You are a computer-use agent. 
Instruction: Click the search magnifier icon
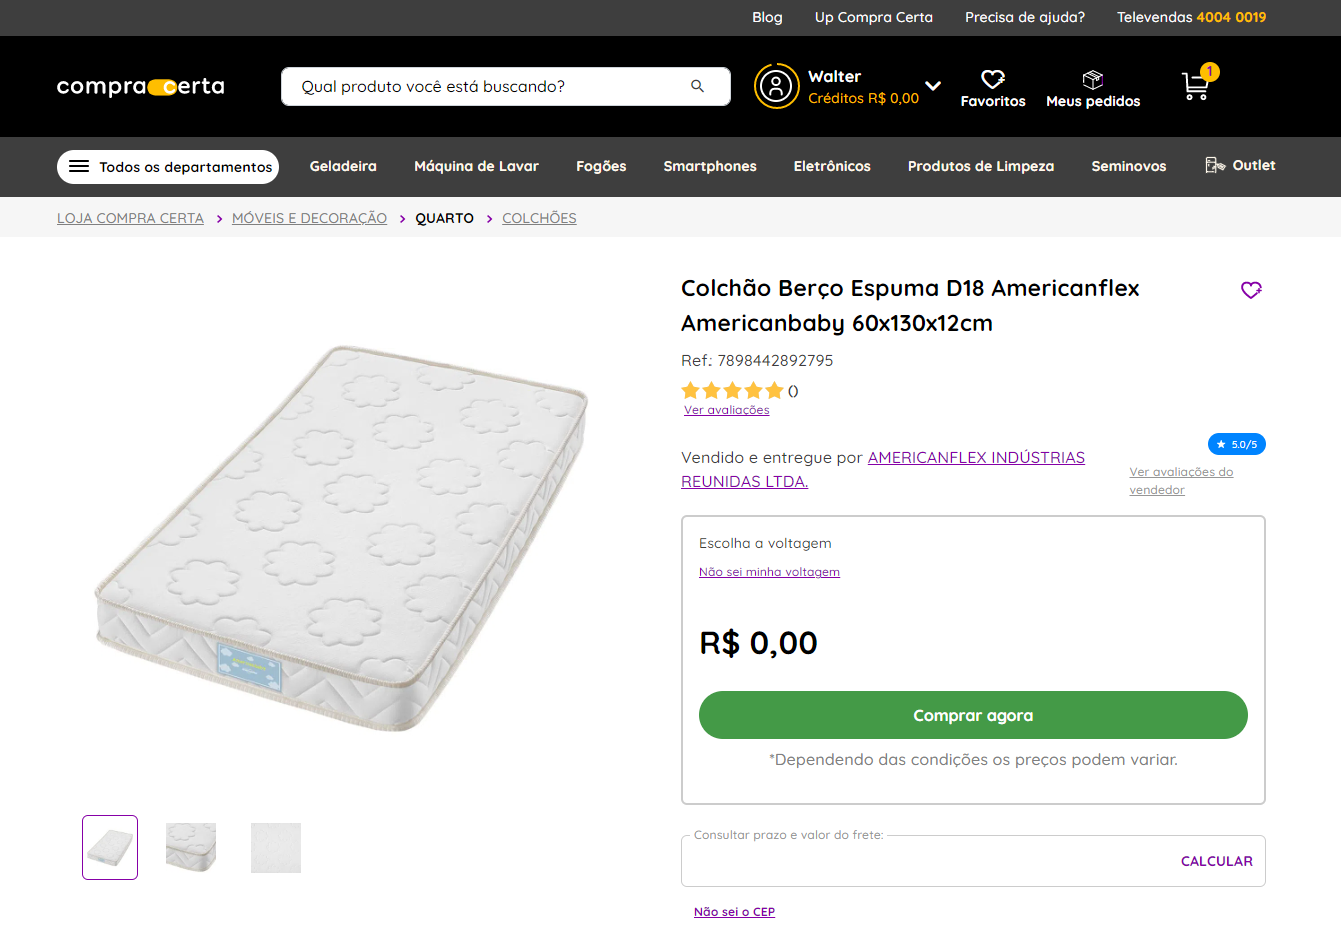697,86
